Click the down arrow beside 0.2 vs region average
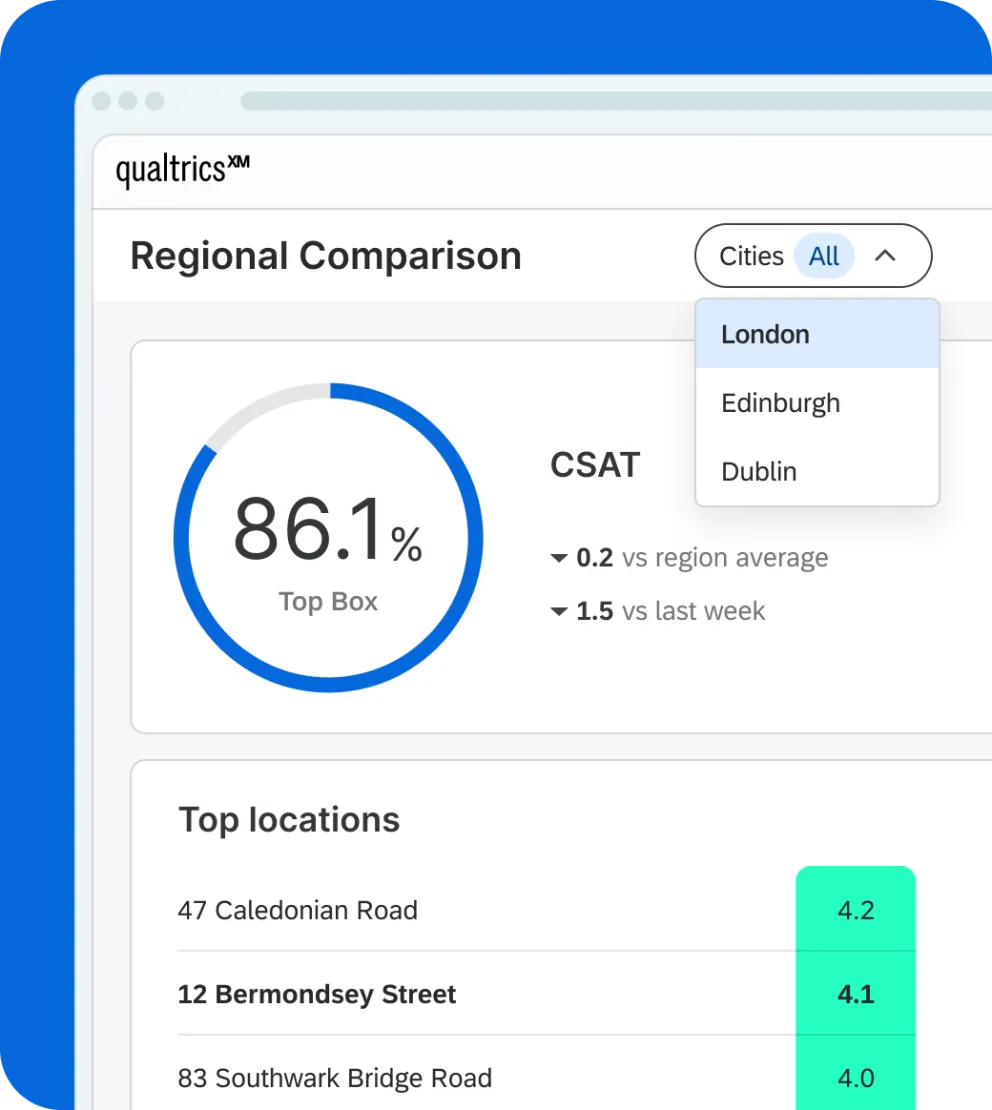This screenshot has height=1110, width=992. [559, 558]
